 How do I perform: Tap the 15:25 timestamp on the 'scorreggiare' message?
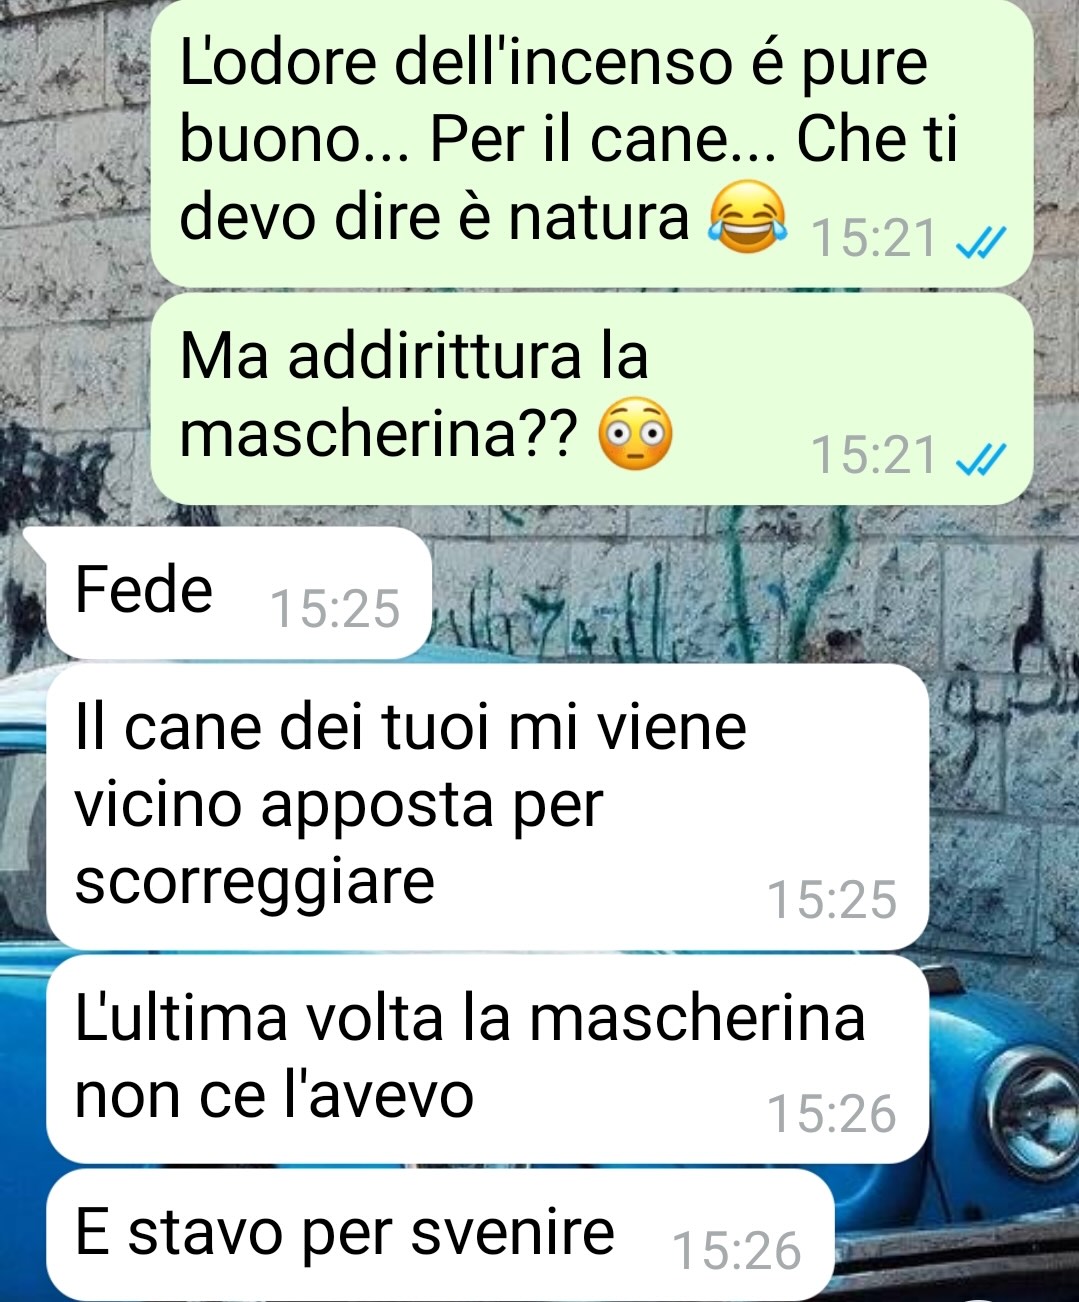coord(832,900)
